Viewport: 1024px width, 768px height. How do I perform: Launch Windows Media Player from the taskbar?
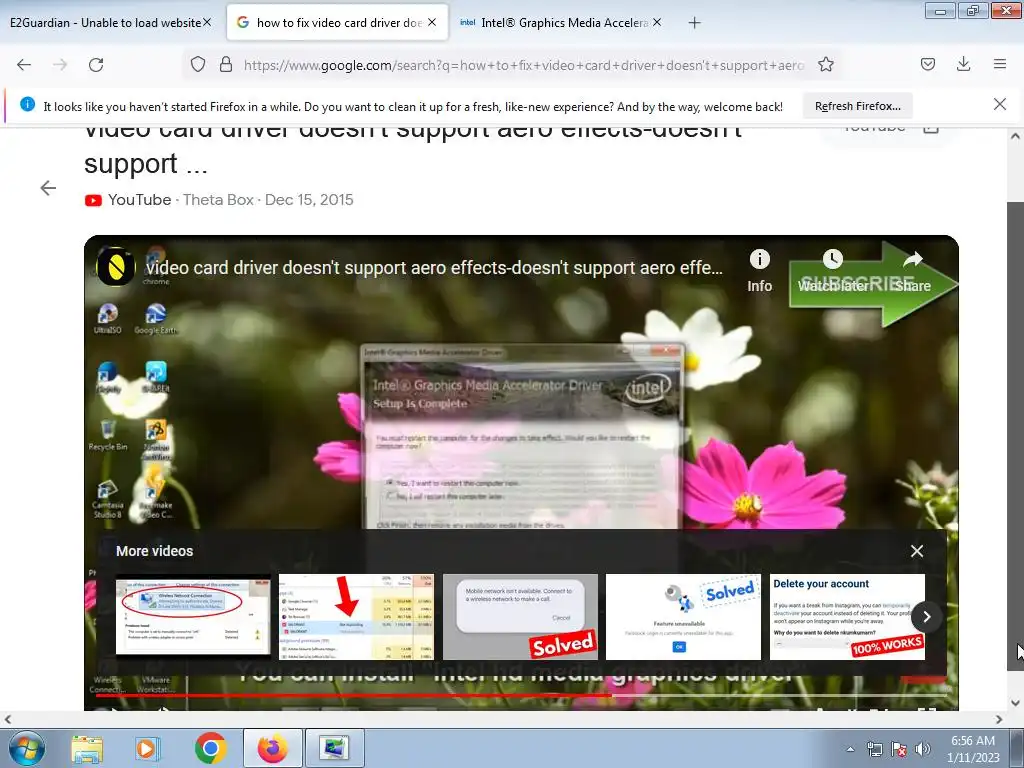click(146, 748)
